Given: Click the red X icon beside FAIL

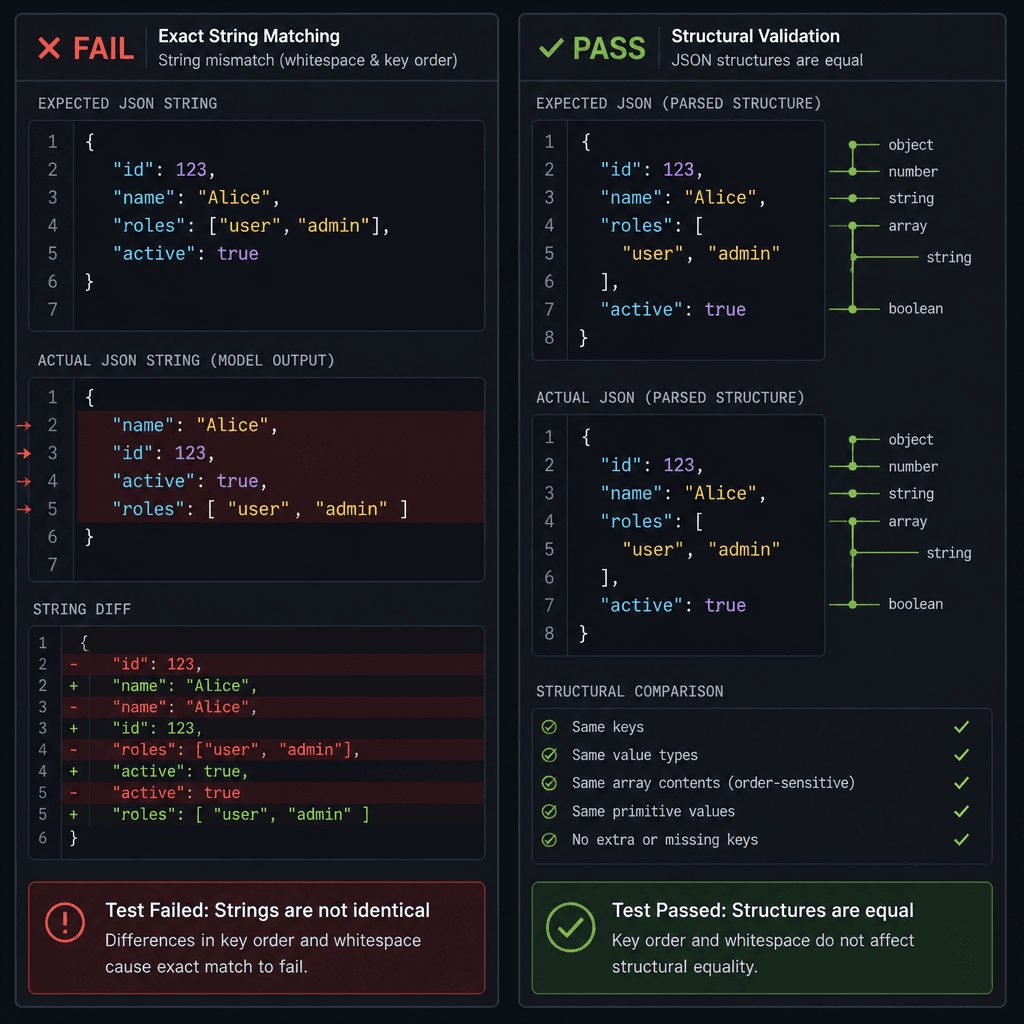Looking at the screenshot, I should (x=49, y=48).
